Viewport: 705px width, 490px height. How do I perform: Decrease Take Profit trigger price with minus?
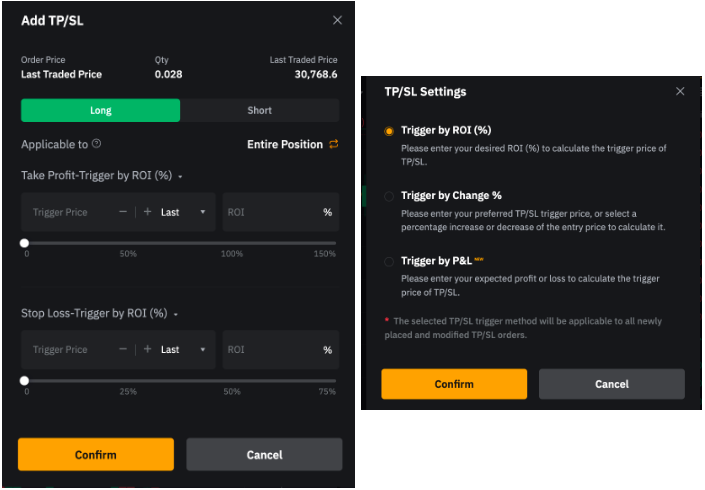click(x=122, y=212)
